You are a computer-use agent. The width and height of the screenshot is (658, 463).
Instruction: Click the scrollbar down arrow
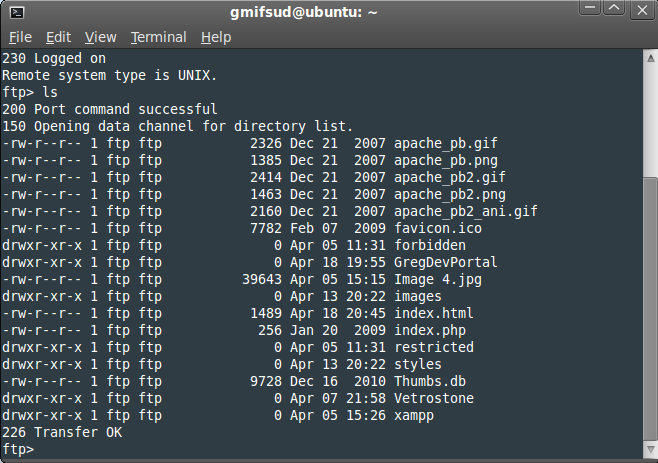650,450
